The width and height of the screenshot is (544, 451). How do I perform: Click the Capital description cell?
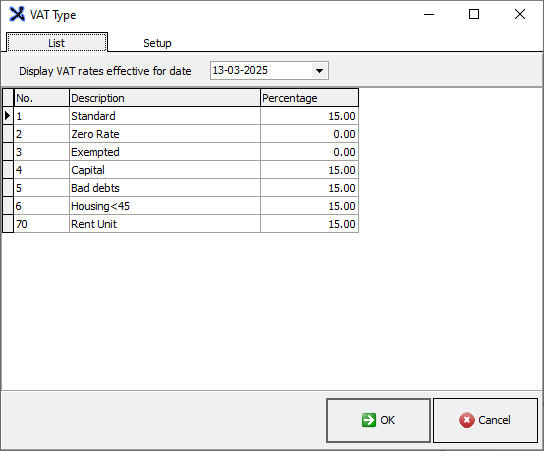(165, 170)
